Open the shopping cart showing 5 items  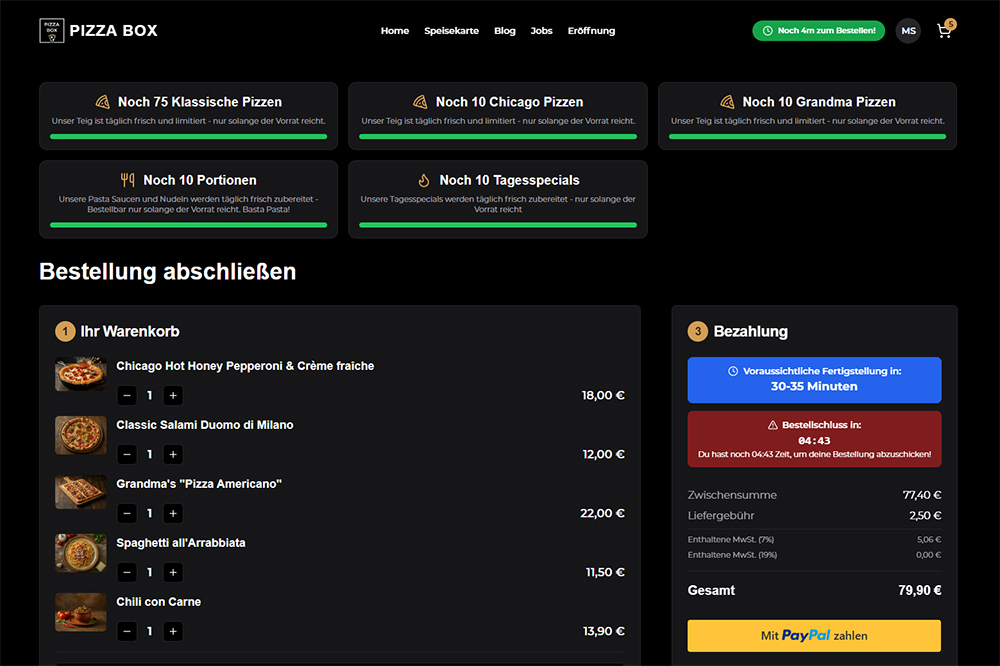point(944,31)
